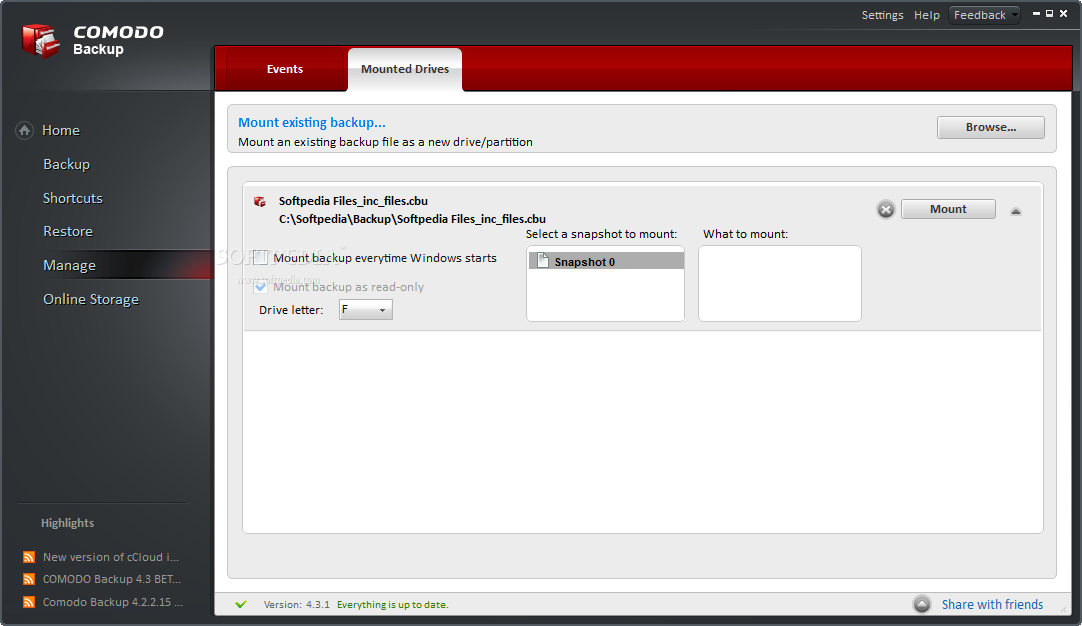Click the Comodo Backup logo icon
Screen dimensions: 1082x626
[40, 40]
